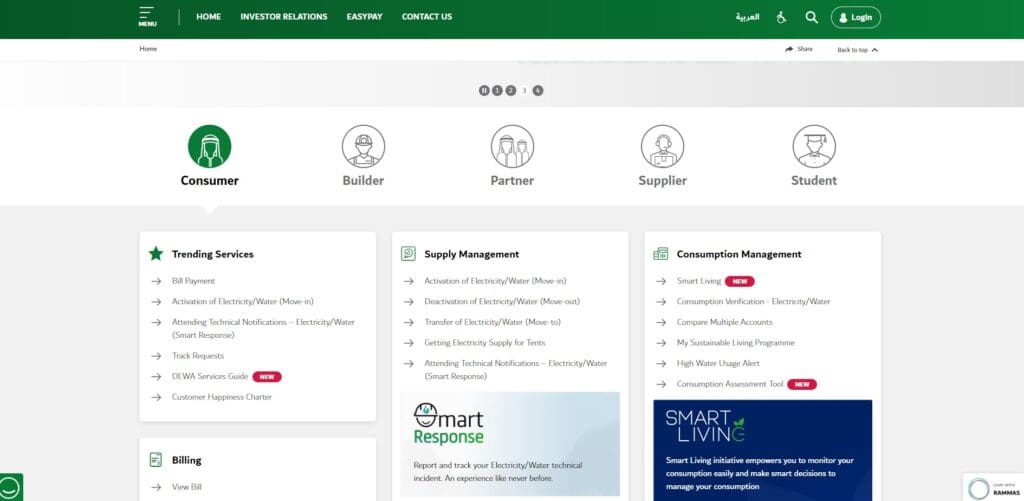Image resolution: width=1024 pixels, height=501 pixels.
Task: Open the Bill Payment link
Action: point(193,281)
